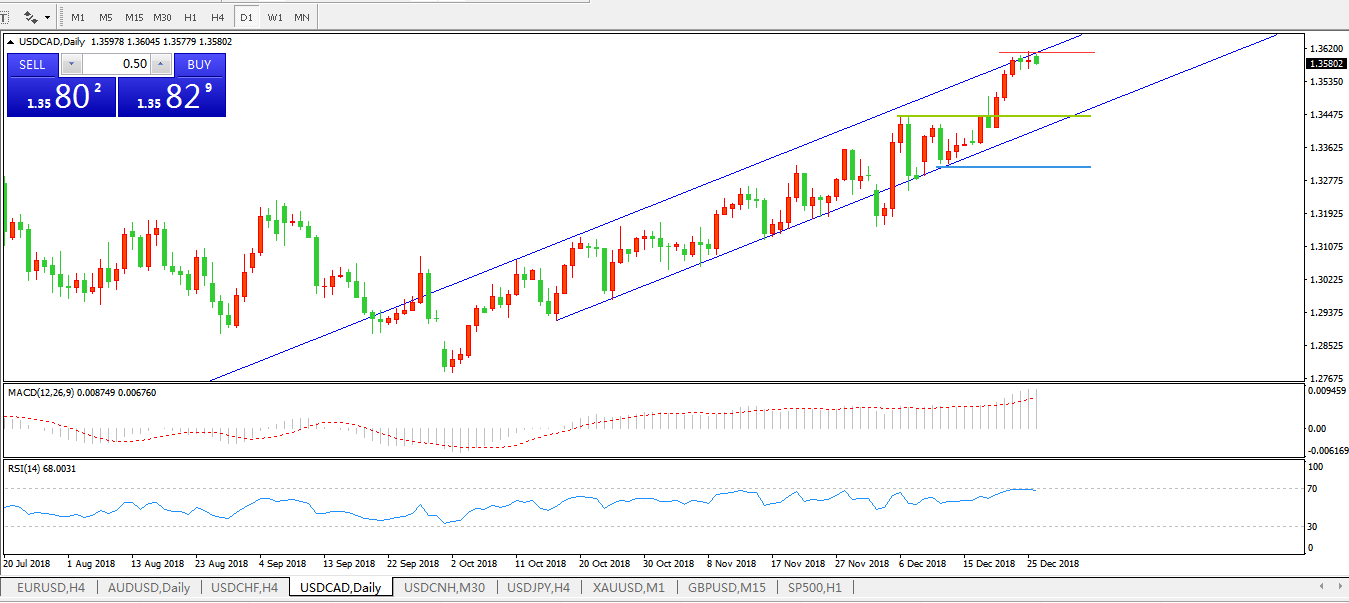Open dropdown arrow beside arrows tool
This screenshot has height=603, width=1349.
[48, 18]
